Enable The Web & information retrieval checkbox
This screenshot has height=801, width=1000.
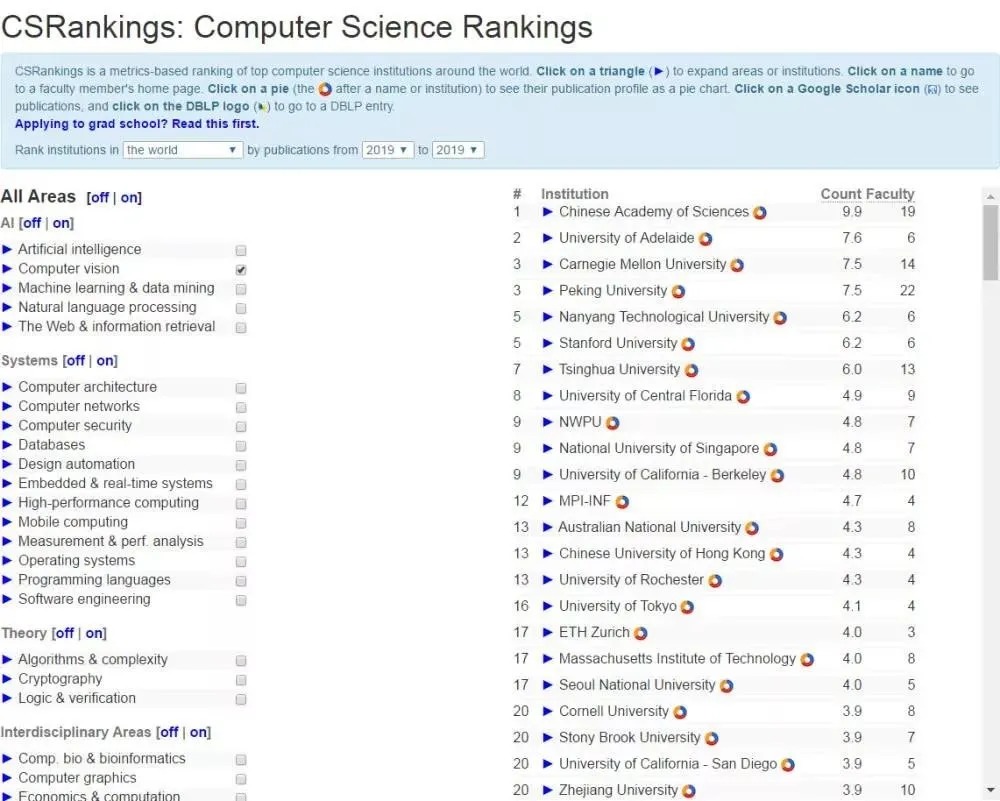click(240, 328)
